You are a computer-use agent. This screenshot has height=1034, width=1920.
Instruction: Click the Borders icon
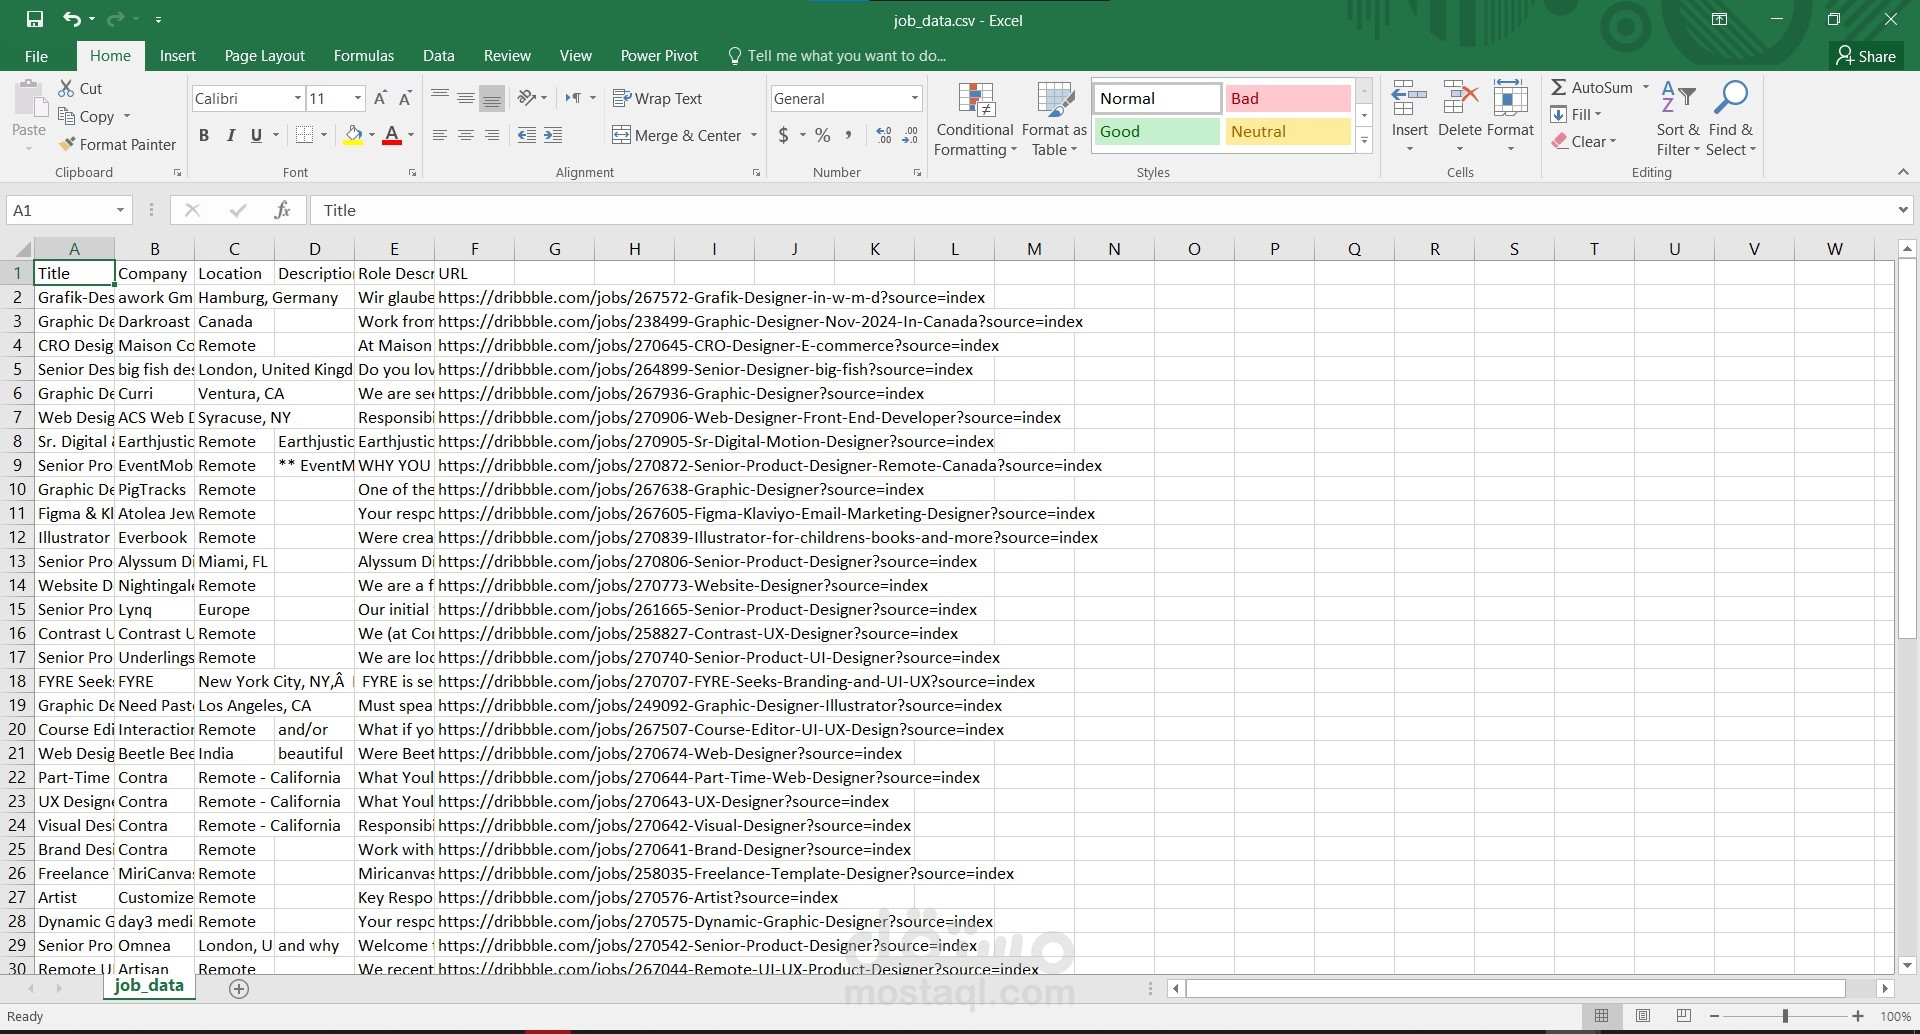306,135
